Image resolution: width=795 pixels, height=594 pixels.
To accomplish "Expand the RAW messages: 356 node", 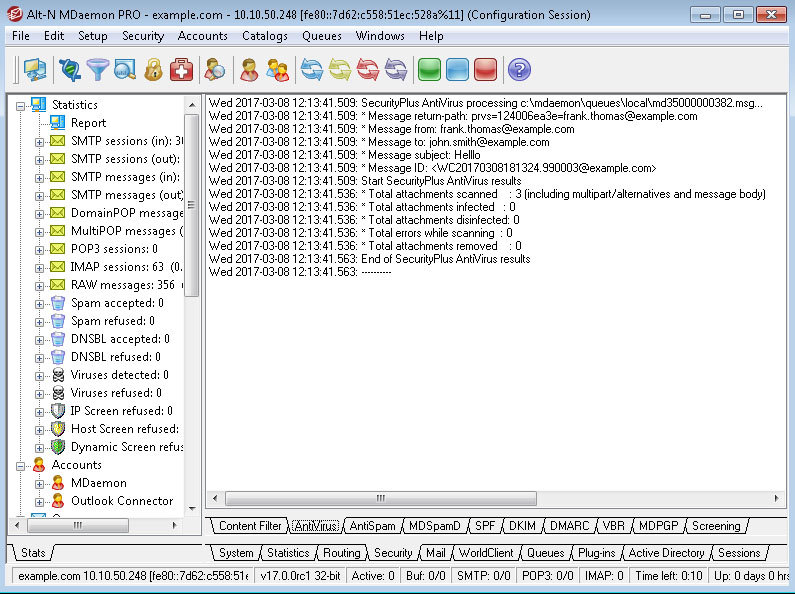I will coord(39,286).
